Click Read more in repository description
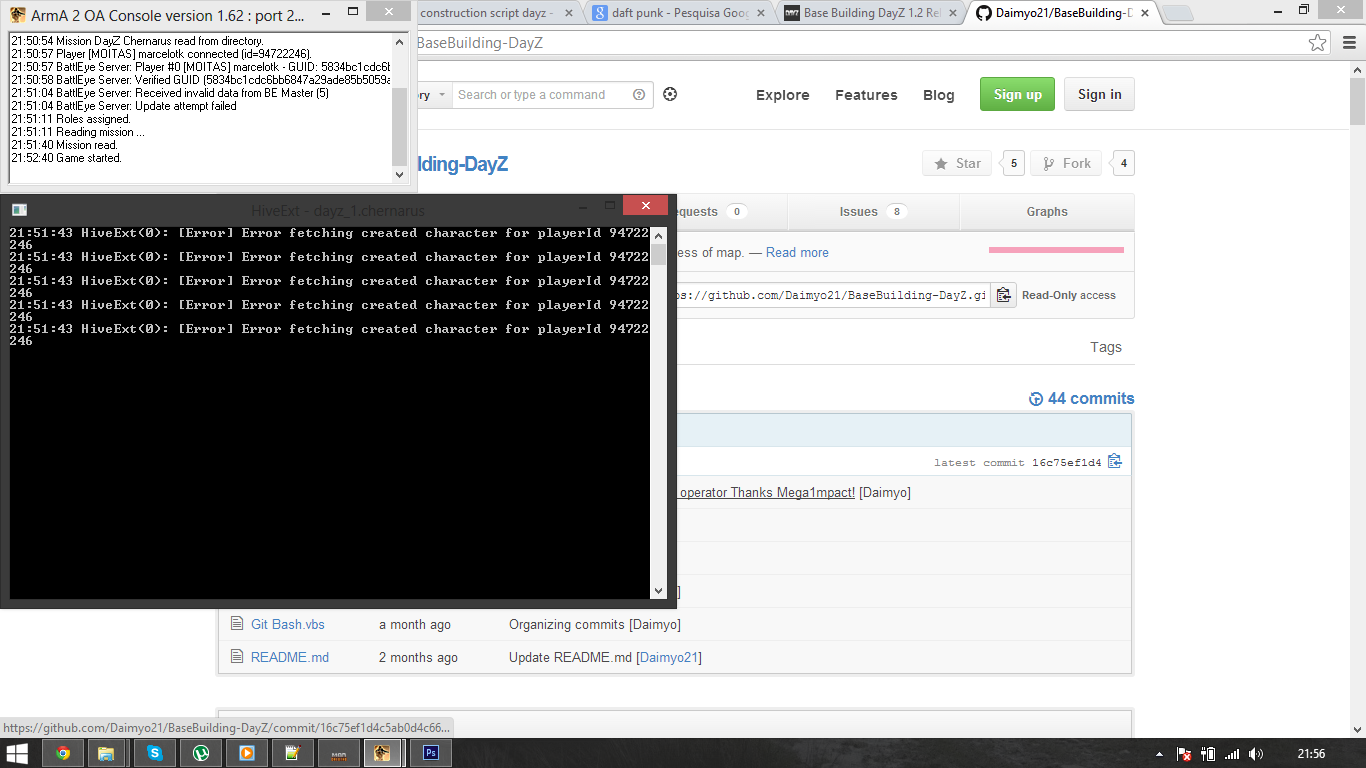The height and width of the screenshot is (768, 1366). coord(797,253)
